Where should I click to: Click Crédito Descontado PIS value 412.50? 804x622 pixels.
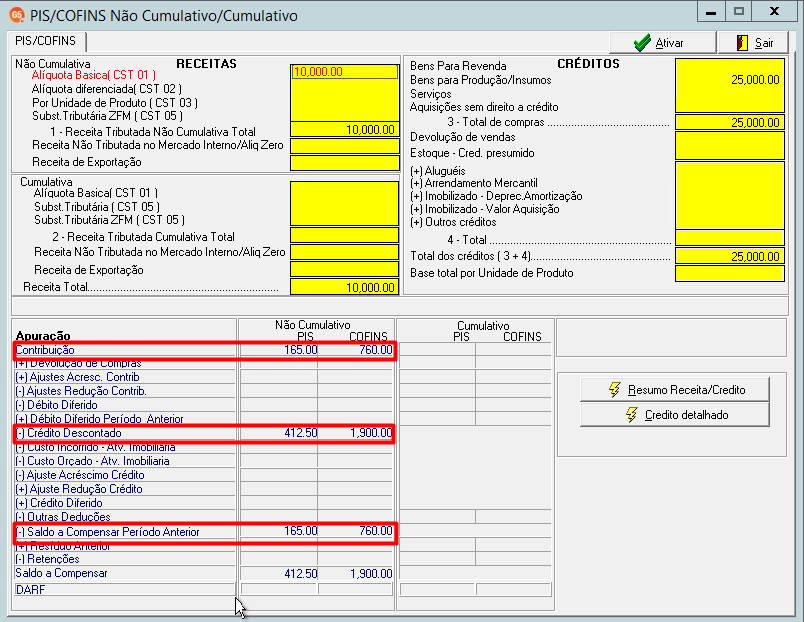click(x=300, y=433)
